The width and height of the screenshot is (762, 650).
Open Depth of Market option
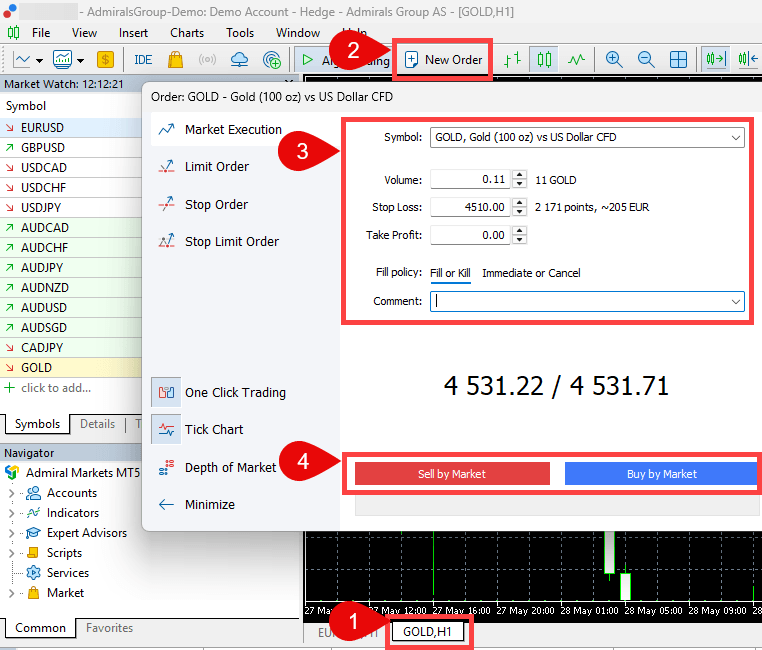click(x=230, y=467)
